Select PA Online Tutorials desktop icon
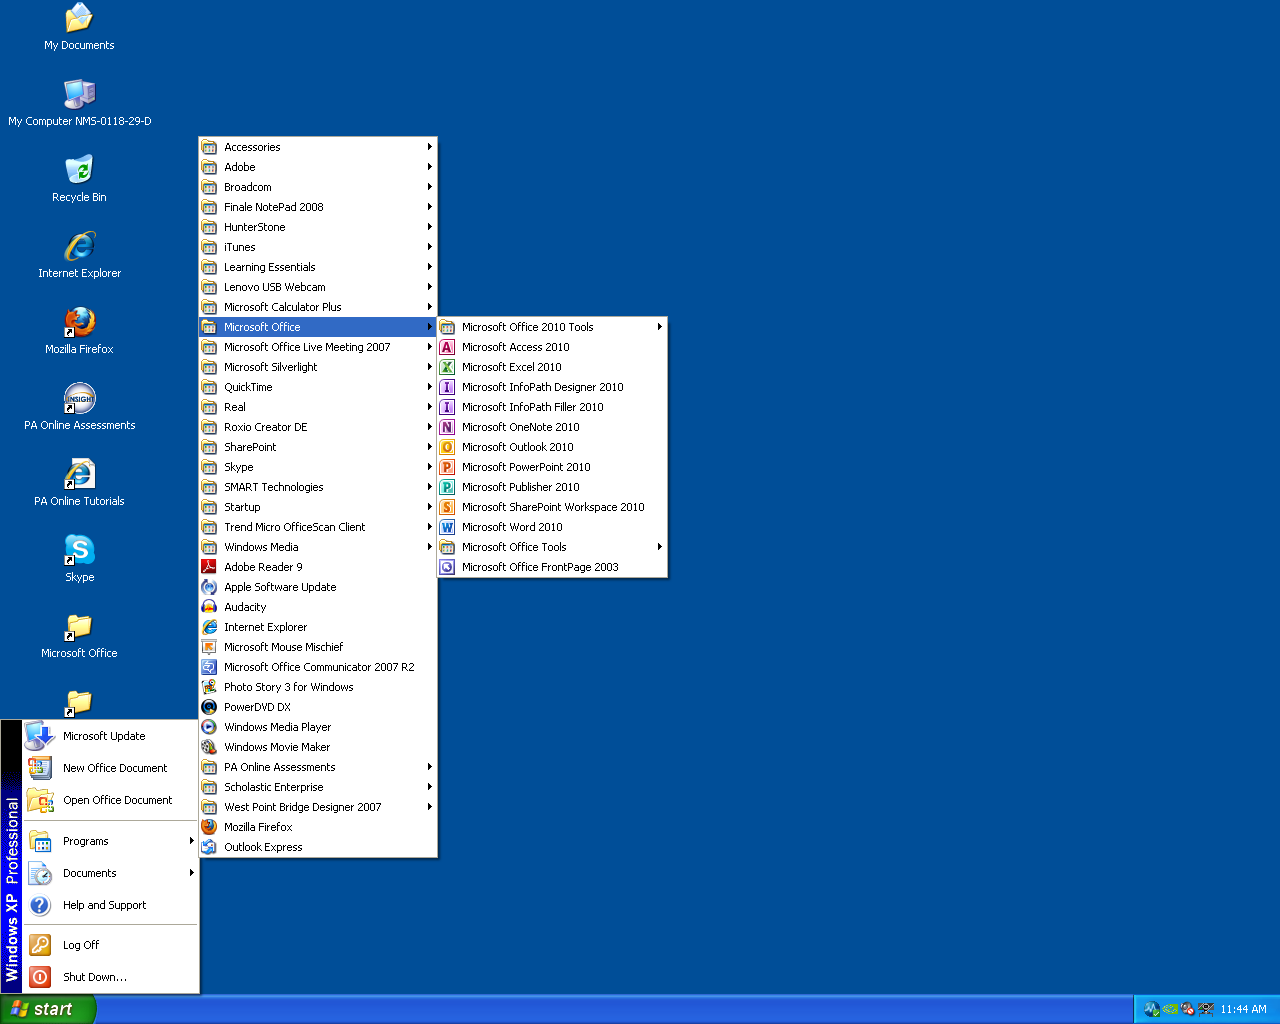Image resolution: width=1280 pixels, height=1024 pixels. 79,473
